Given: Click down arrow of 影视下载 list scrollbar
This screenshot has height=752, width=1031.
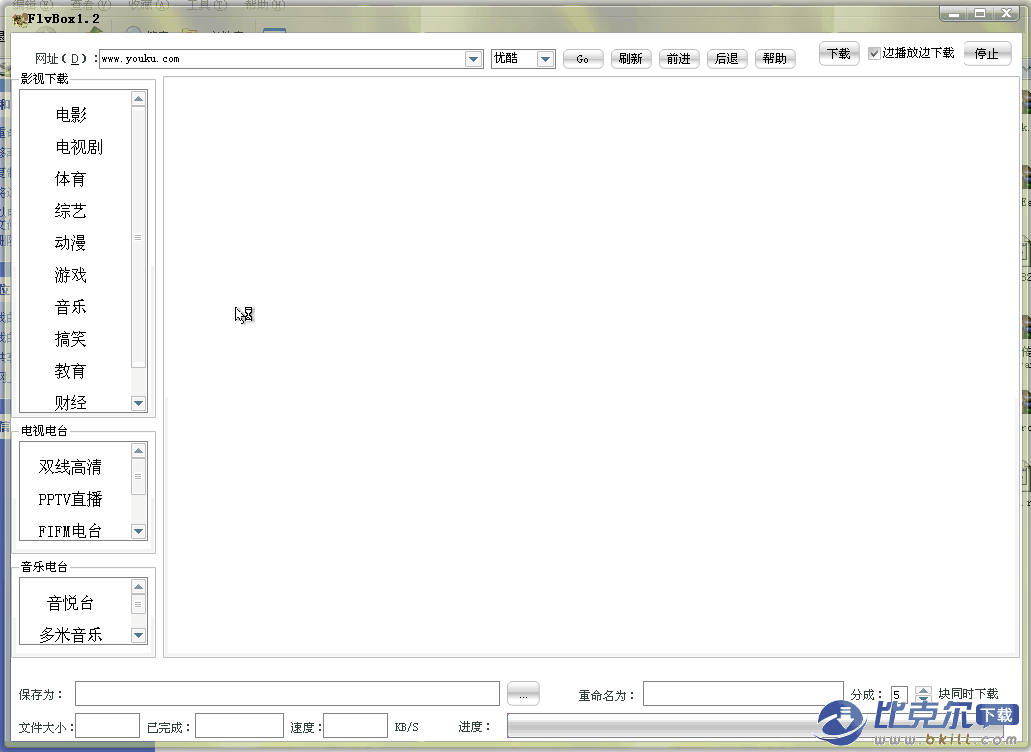Looking at the screenshot, I should [138, 403].
